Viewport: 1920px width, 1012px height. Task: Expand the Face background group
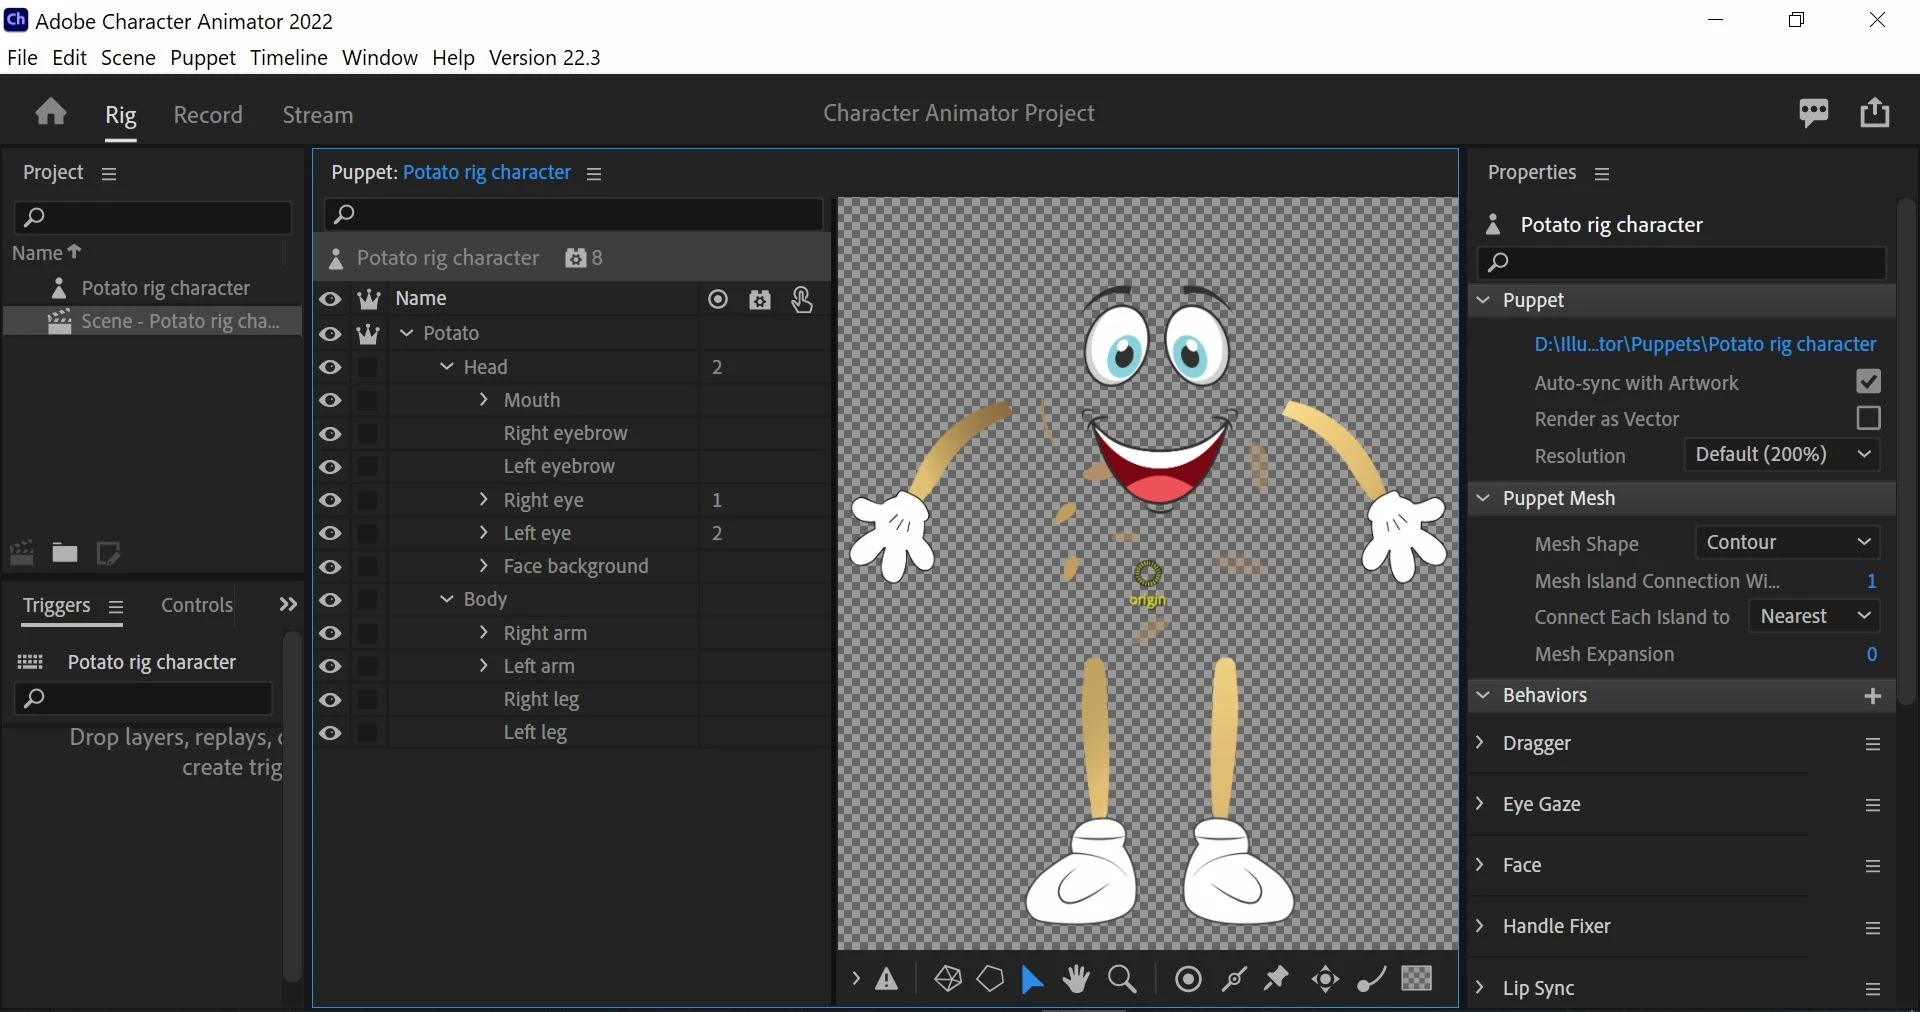point(484,566)
